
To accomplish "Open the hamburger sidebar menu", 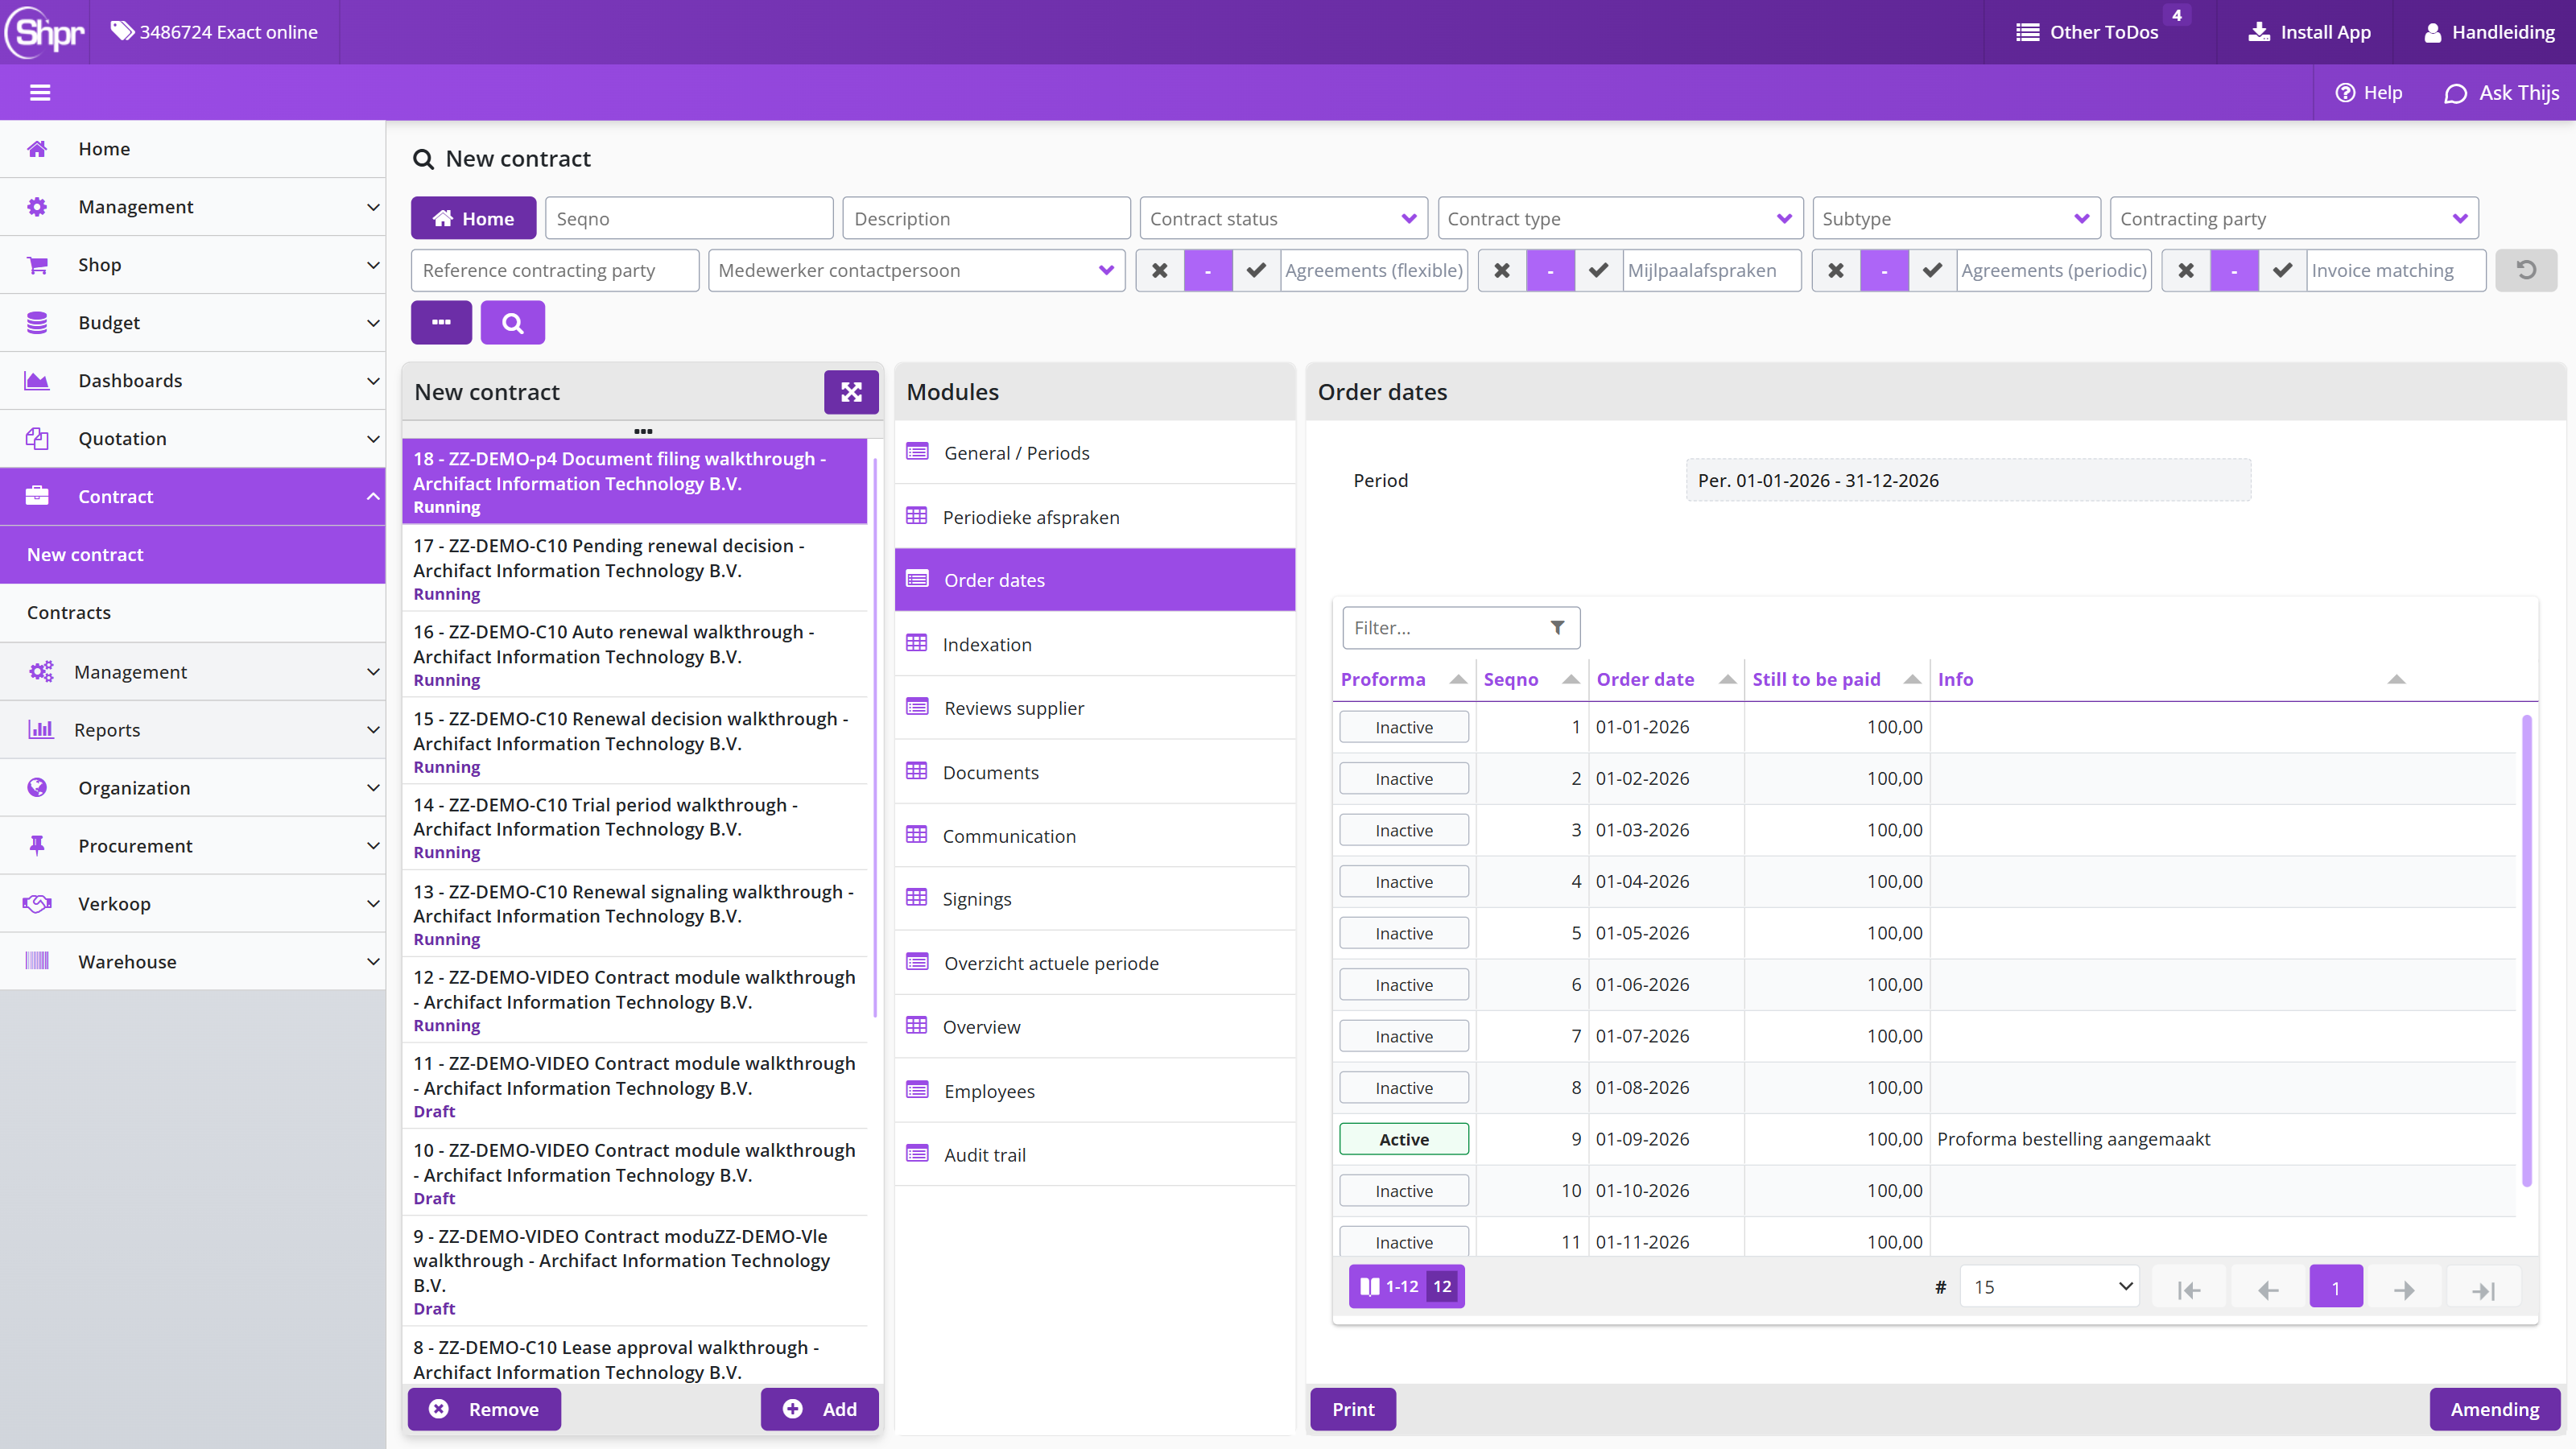I will [40, 93].
